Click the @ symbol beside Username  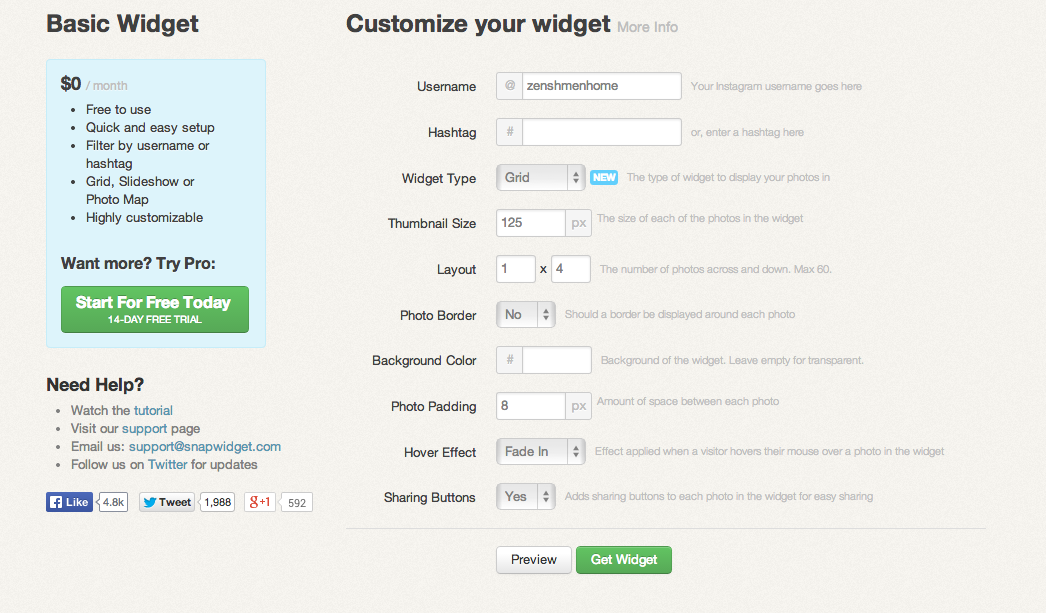(x=510, y=86)
